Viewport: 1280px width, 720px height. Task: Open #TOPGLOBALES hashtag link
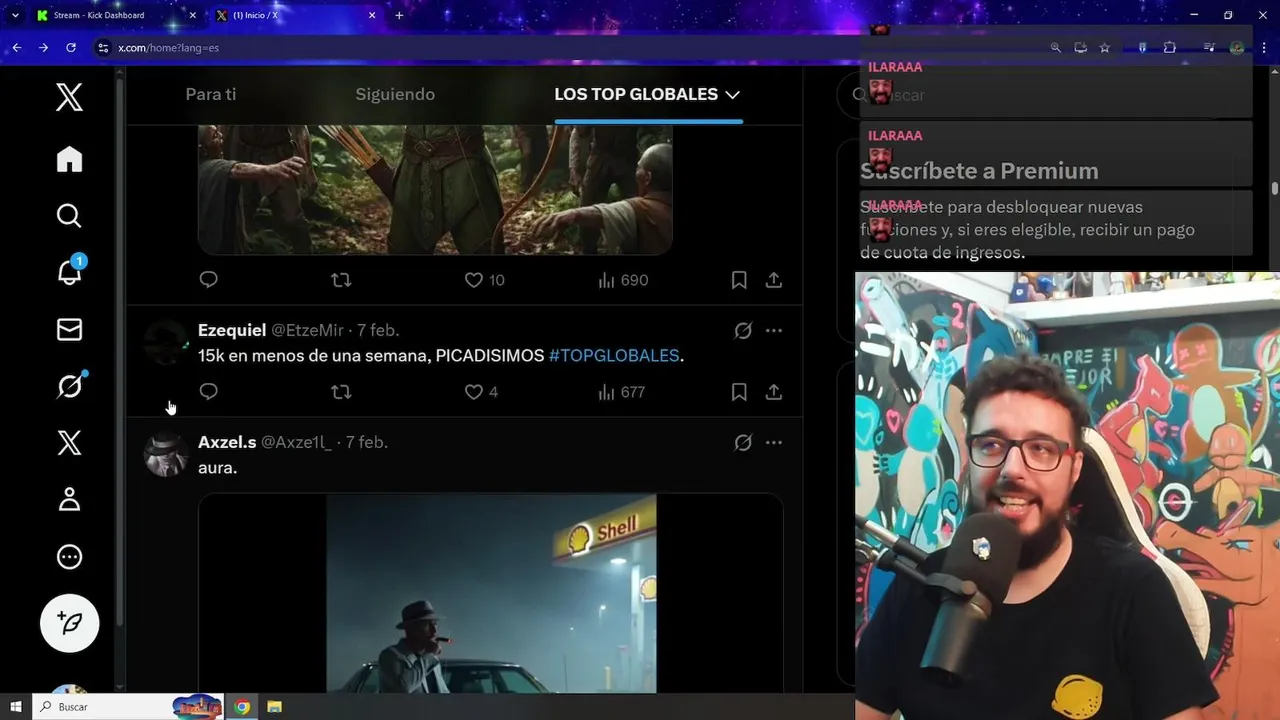click(614, 355)
